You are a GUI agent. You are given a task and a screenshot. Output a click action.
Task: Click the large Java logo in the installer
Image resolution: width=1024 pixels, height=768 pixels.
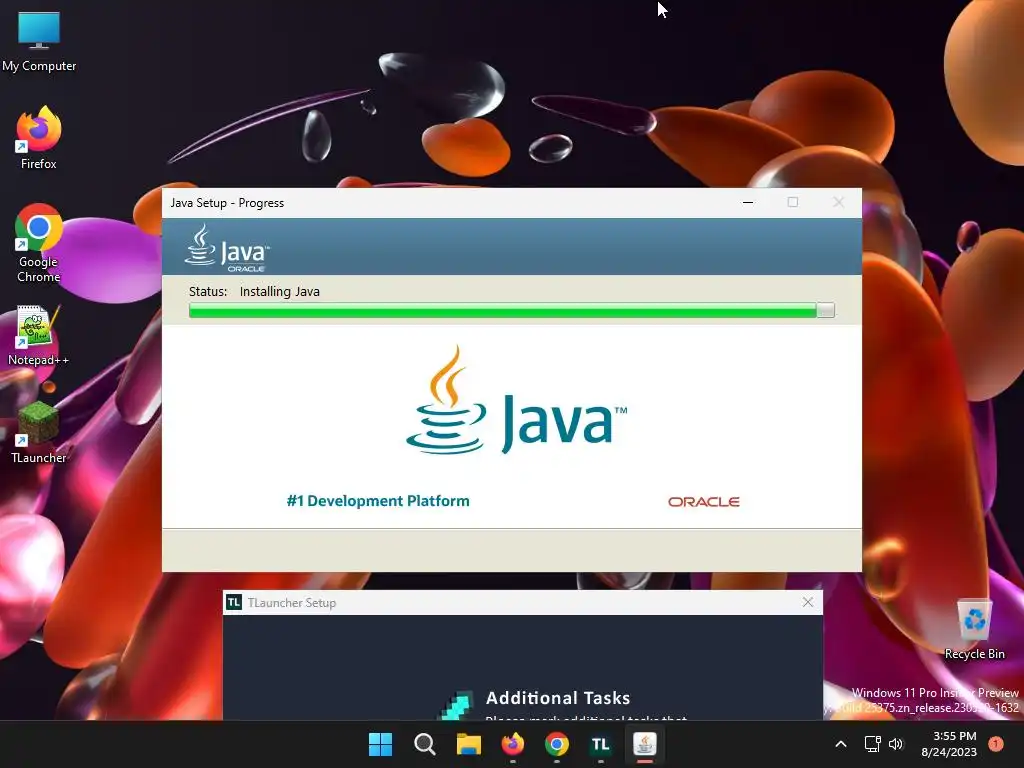517,400
